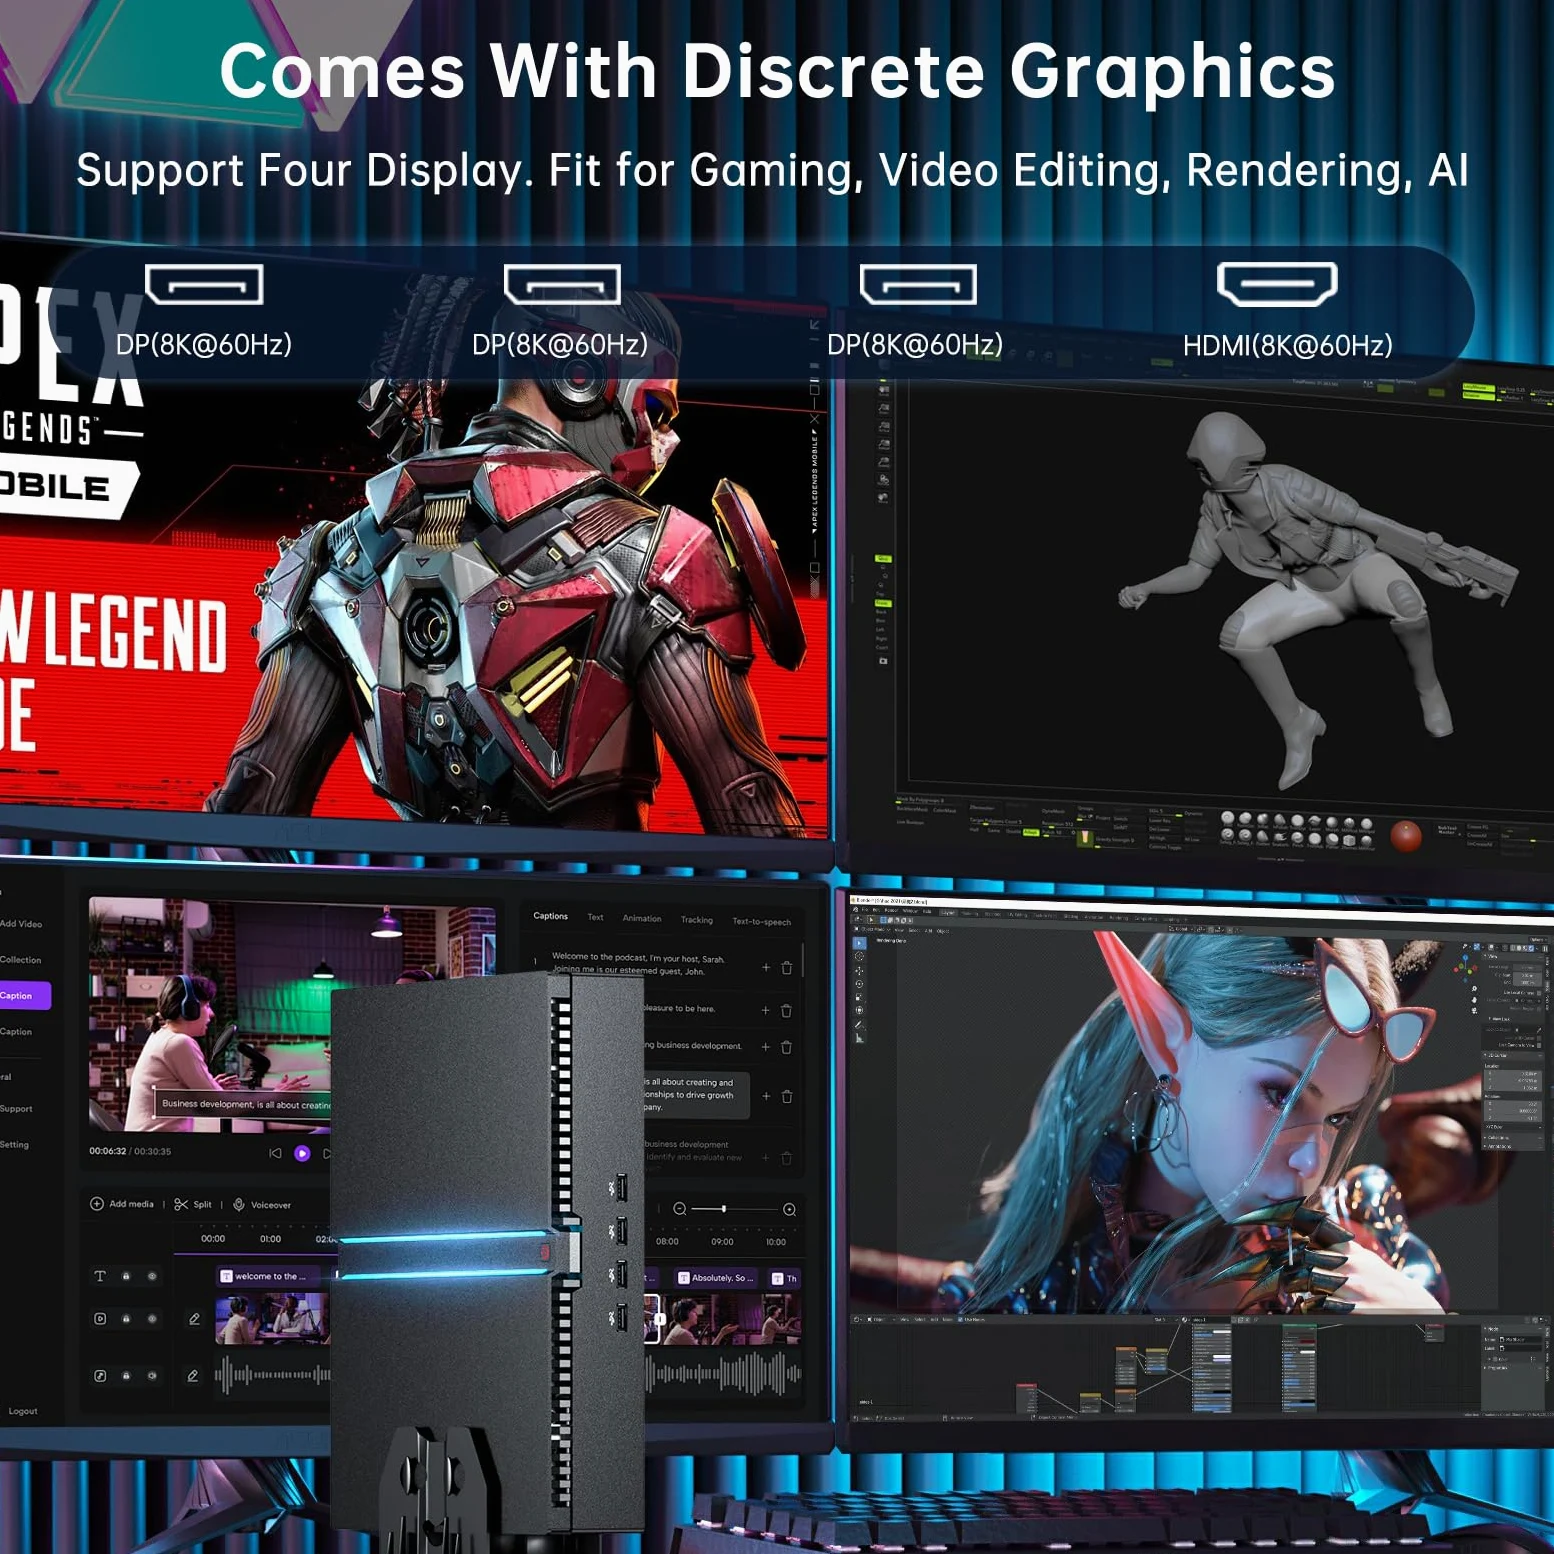Hide the video track with its eye icon
Viewport: 1554px width, 1554px height.
pyautogui.click(x=152, y=1319)
